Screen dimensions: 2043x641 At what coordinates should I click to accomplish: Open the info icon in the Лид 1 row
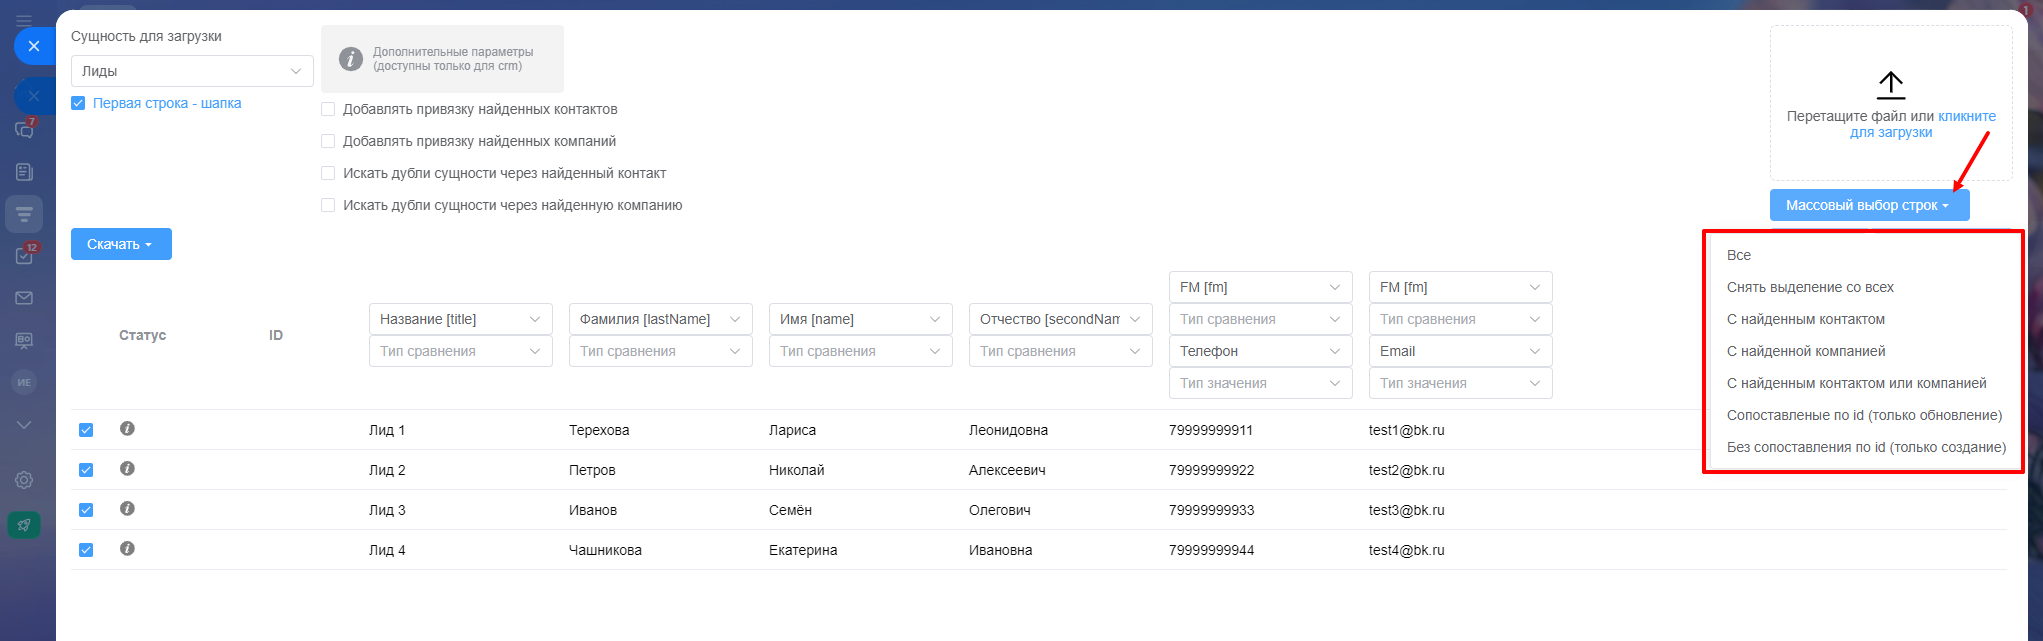(x=127, y=429)
